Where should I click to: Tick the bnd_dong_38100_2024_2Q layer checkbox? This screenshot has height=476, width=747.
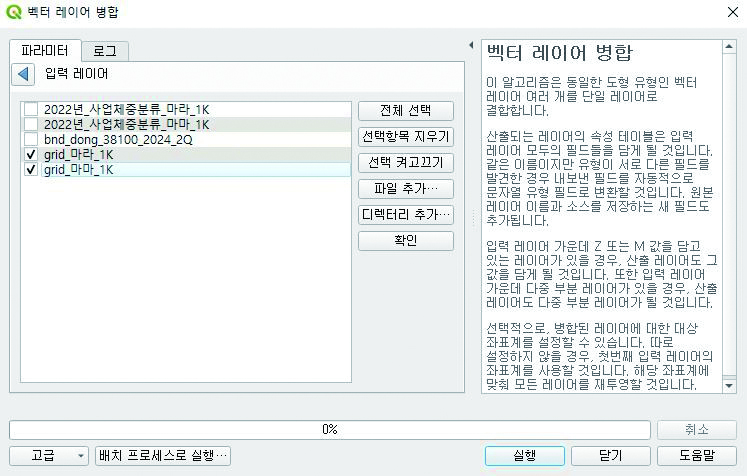pos(32,140)
